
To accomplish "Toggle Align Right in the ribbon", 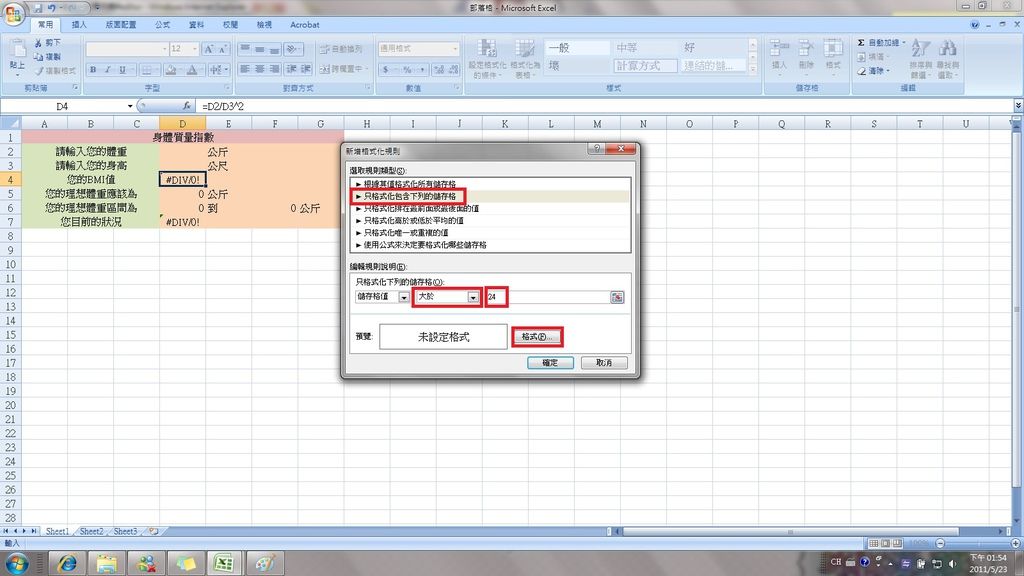I will (274, 69).
